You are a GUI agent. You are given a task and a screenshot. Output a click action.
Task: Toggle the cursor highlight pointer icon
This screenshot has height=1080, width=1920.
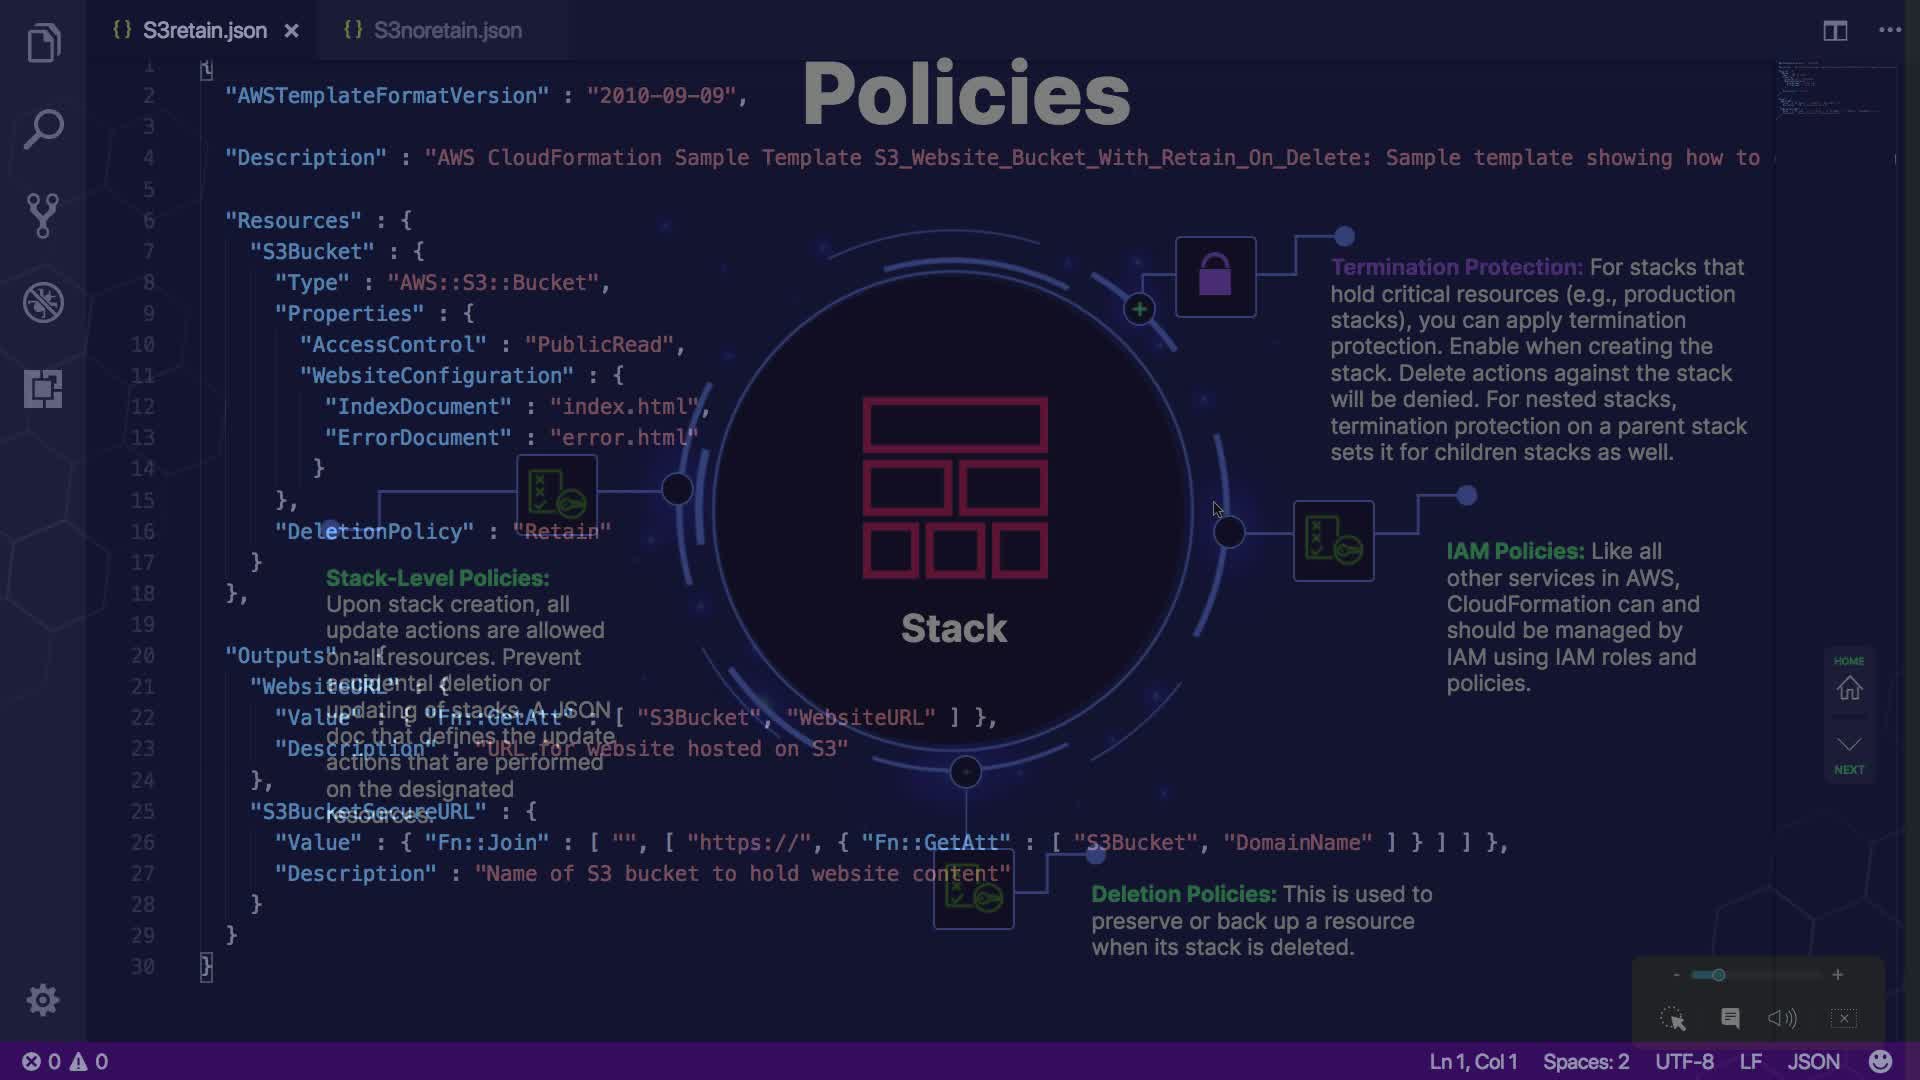pos(1673,1018)
